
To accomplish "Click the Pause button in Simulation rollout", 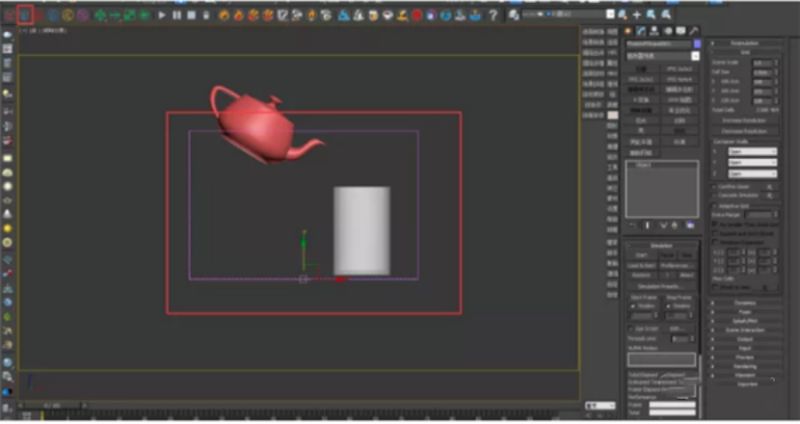I will click(x=667, y=255).
